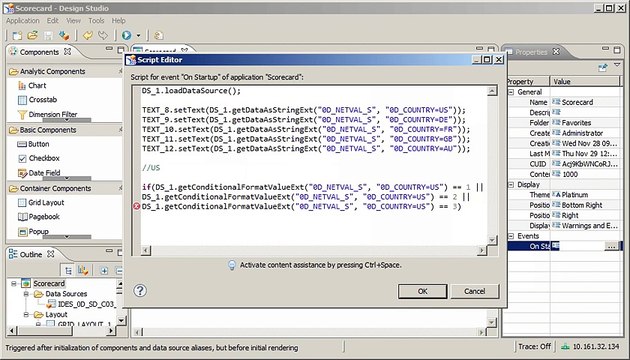
Task: Click inside the script code editor
Action: tap(313, 165)
